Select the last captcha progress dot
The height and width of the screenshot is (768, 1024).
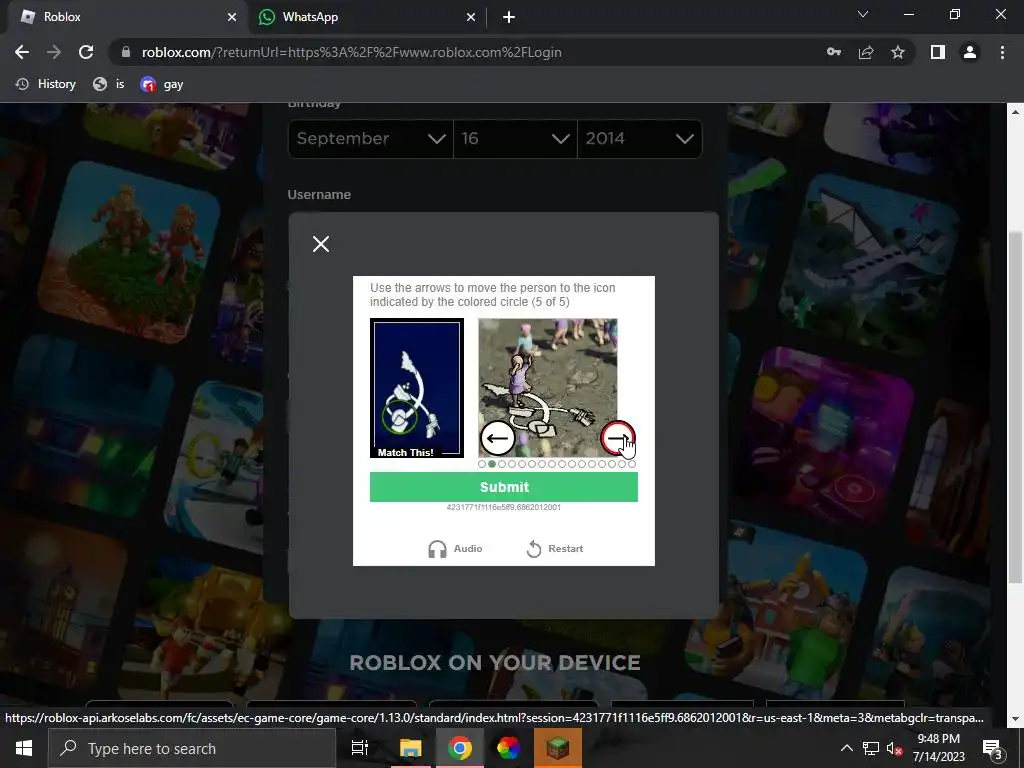[x=632, y=464]
